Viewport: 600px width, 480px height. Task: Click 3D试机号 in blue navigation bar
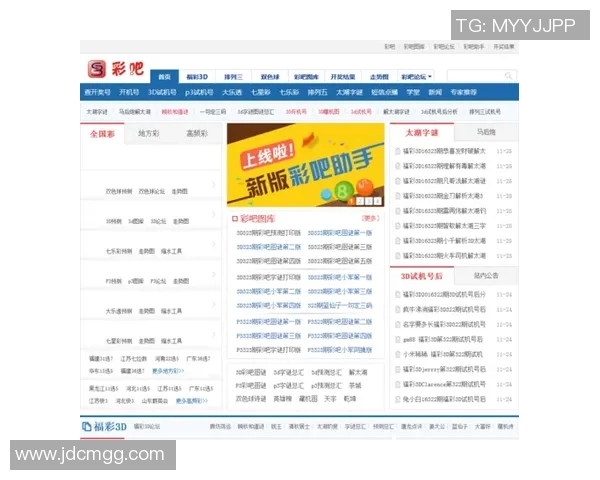(x=162, y=92)
